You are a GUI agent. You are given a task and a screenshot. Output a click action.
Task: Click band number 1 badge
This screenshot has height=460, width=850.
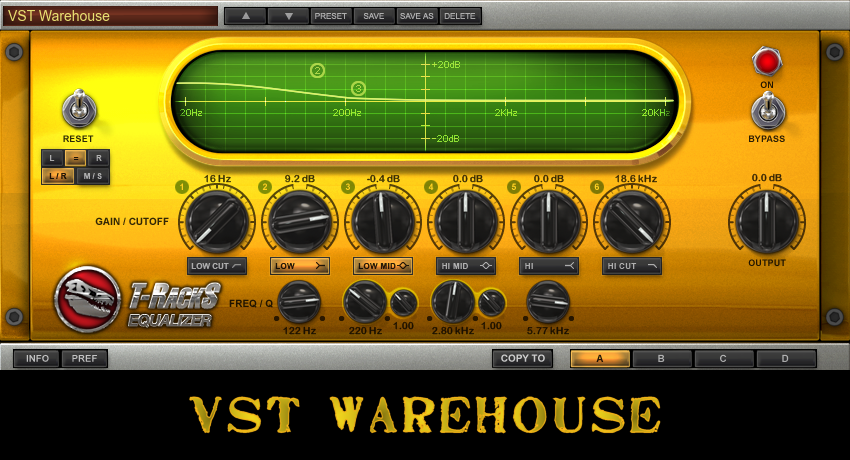(x=182, y=187)
